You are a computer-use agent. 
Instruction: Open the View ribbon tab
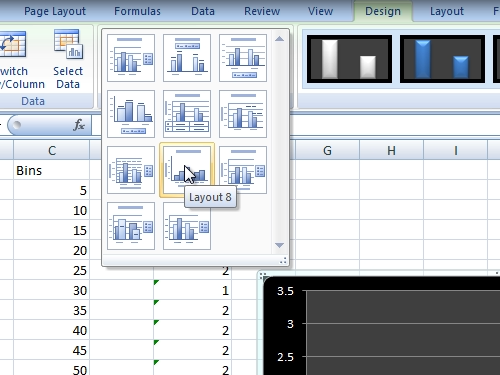(320, 11)
